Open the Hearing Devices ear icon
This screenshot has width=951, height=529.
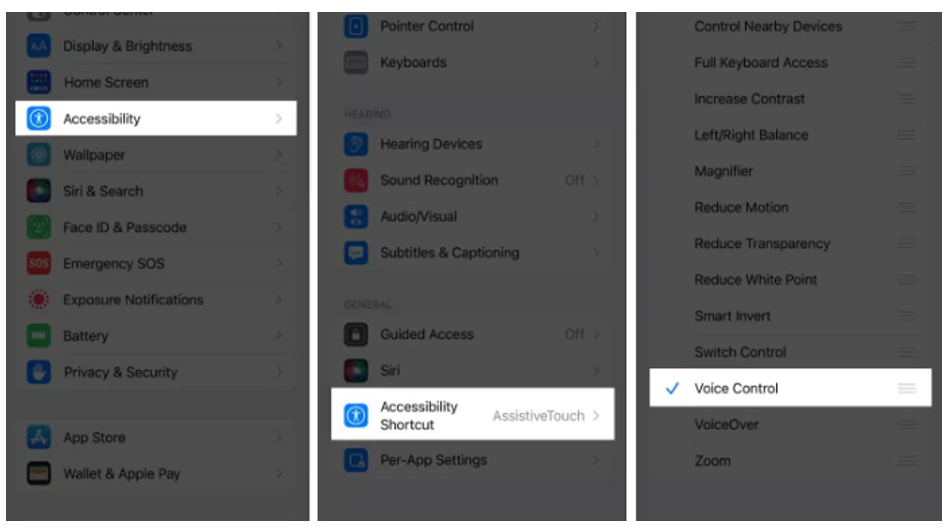pos(356,144)
